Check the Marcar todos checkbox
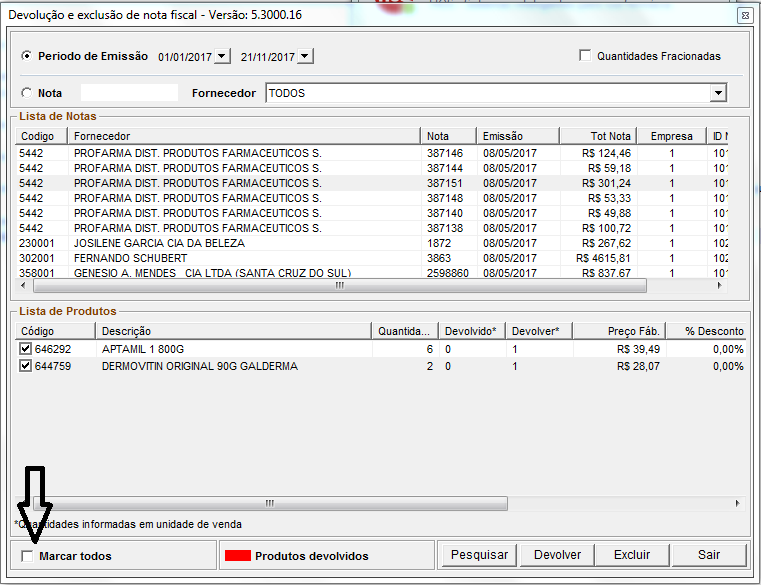Image resolution: width=761 pixels, height=585 pixels. [28, 556]
